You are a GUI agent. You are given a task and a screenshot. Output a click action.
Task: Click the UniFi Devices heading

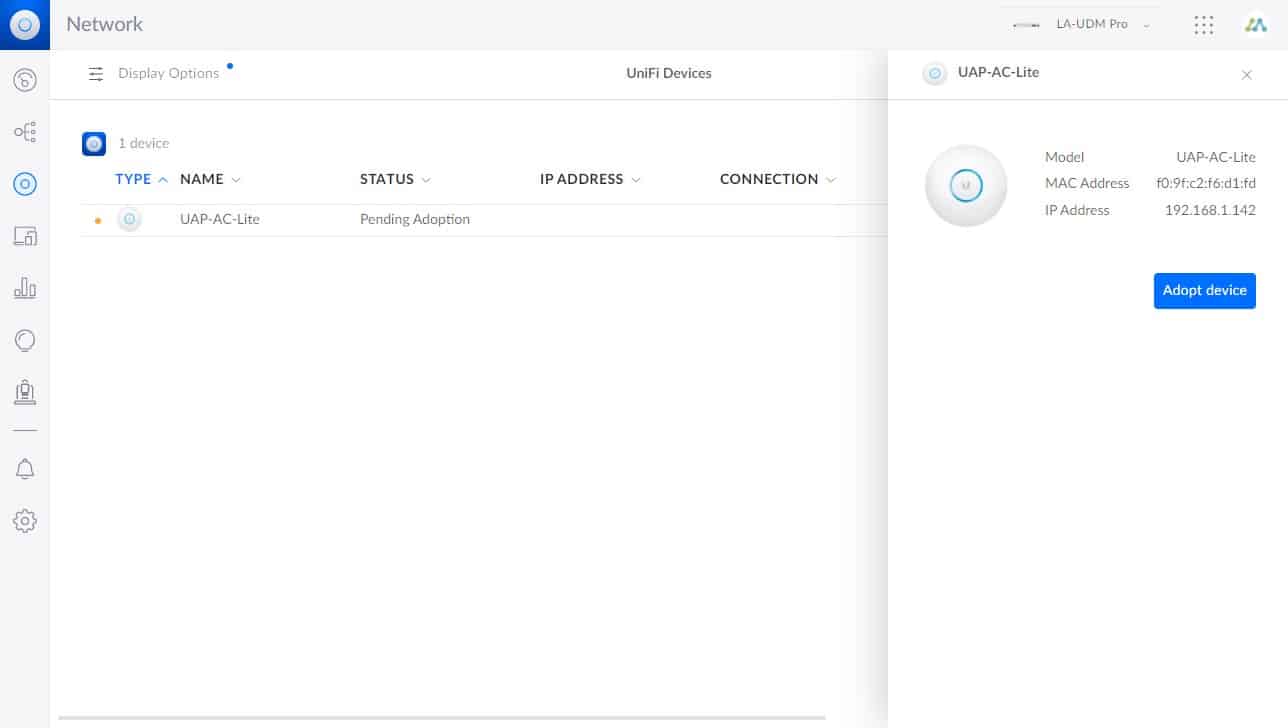click(668, 73)
